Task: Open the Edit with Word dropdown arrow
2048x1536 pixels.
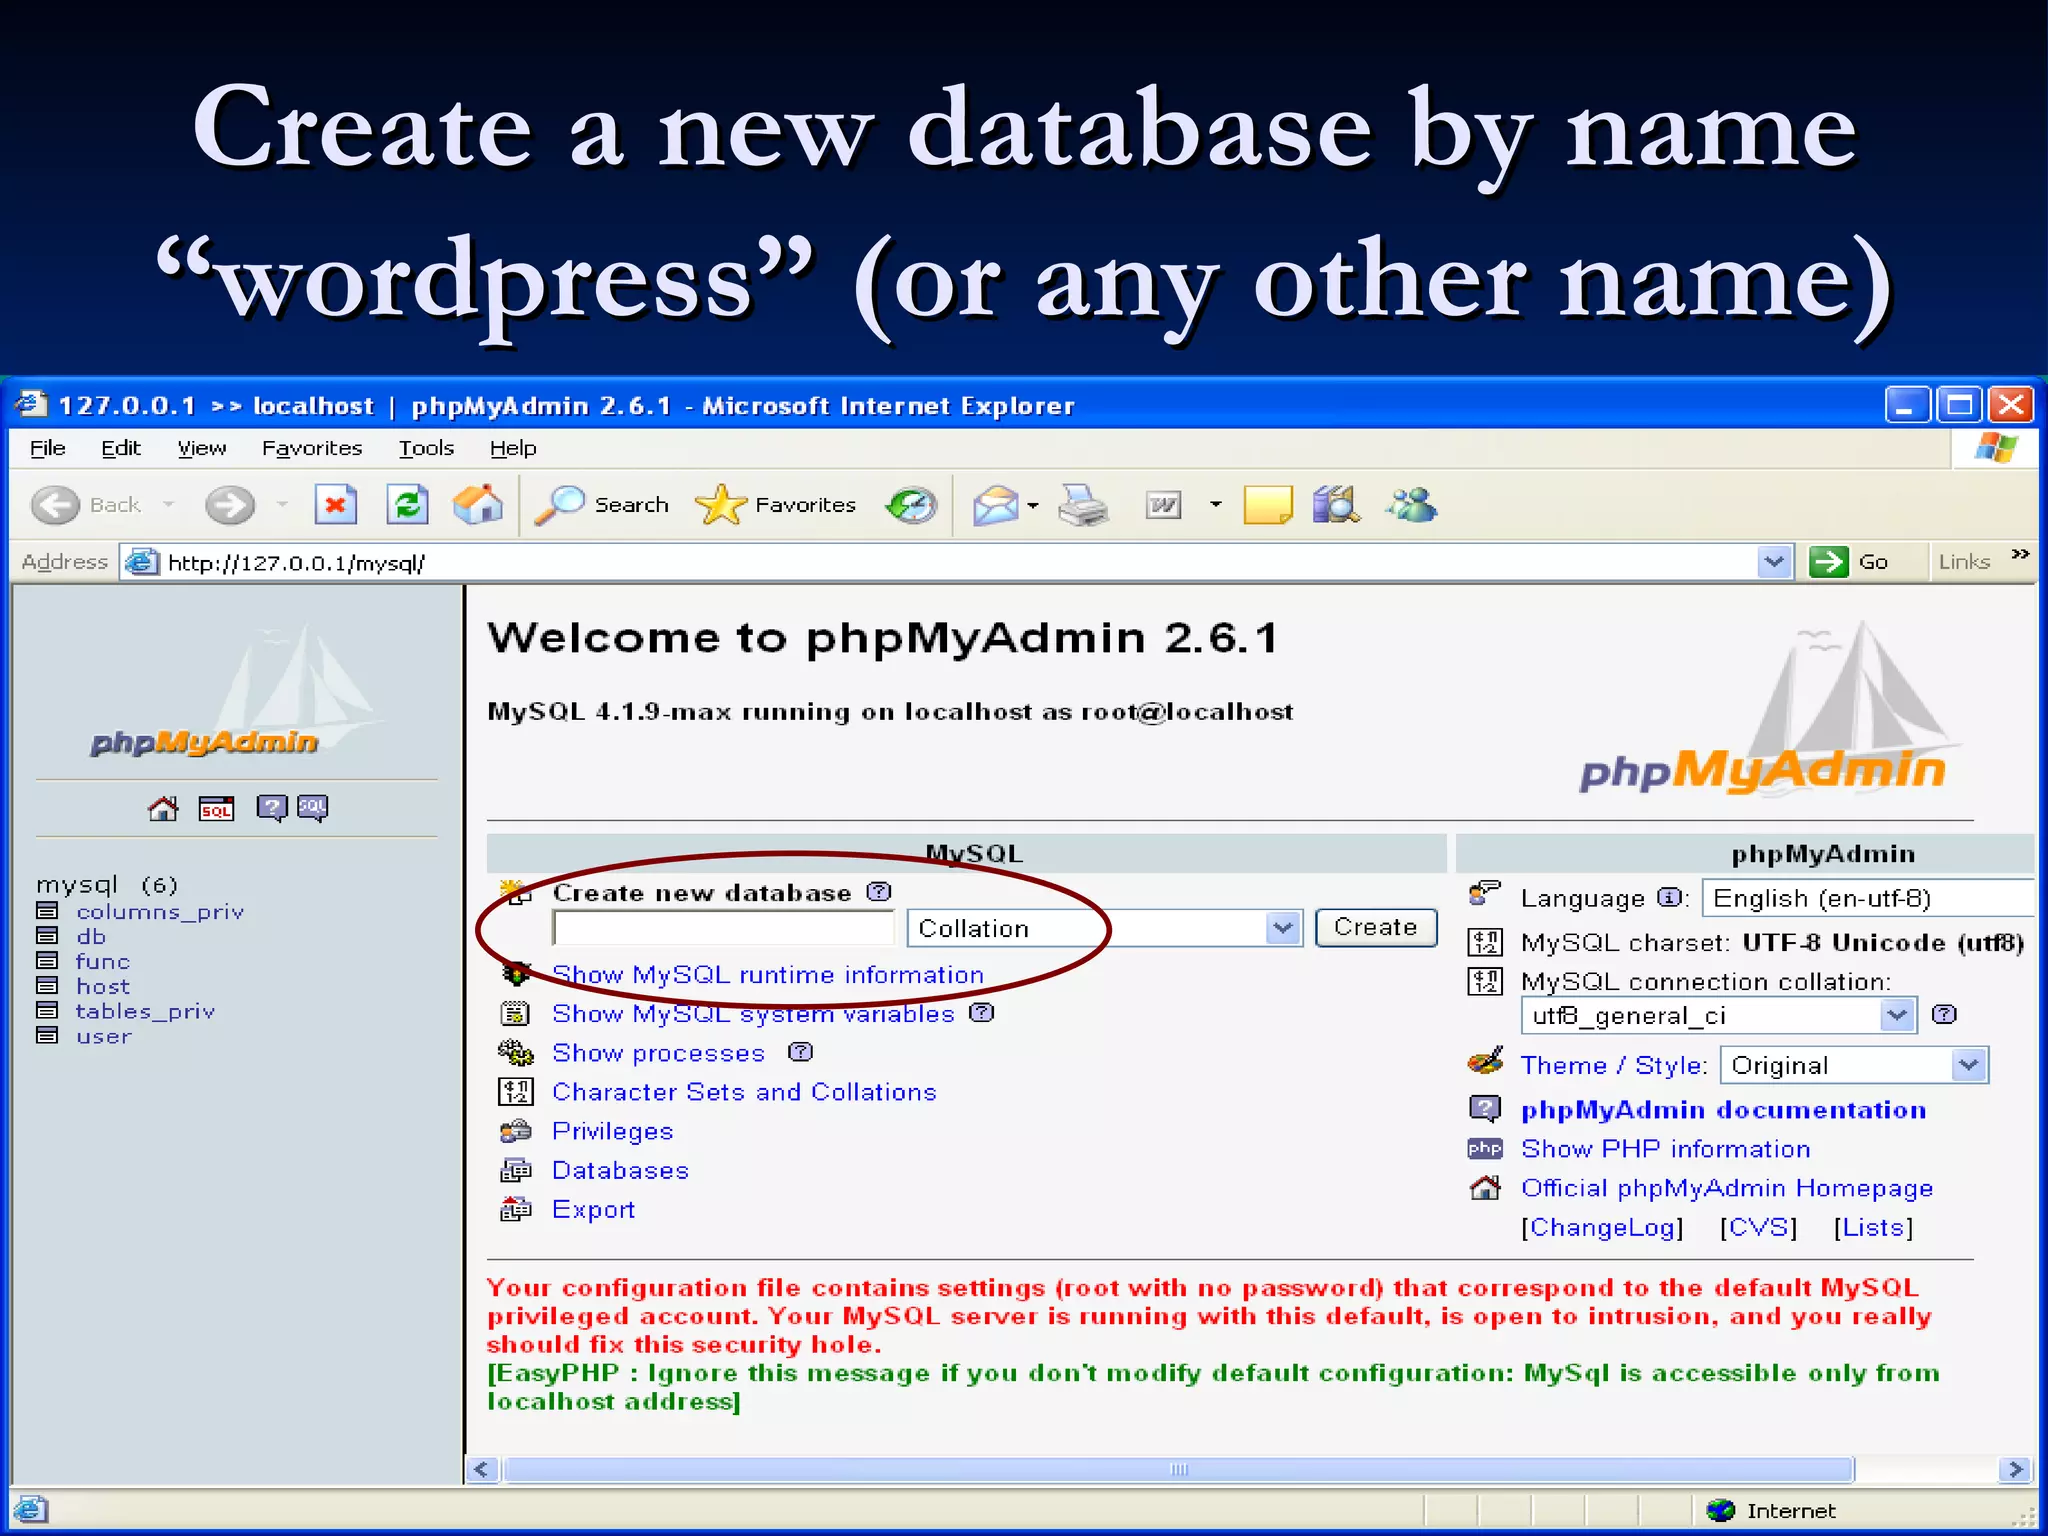Action: point(1215,504)
